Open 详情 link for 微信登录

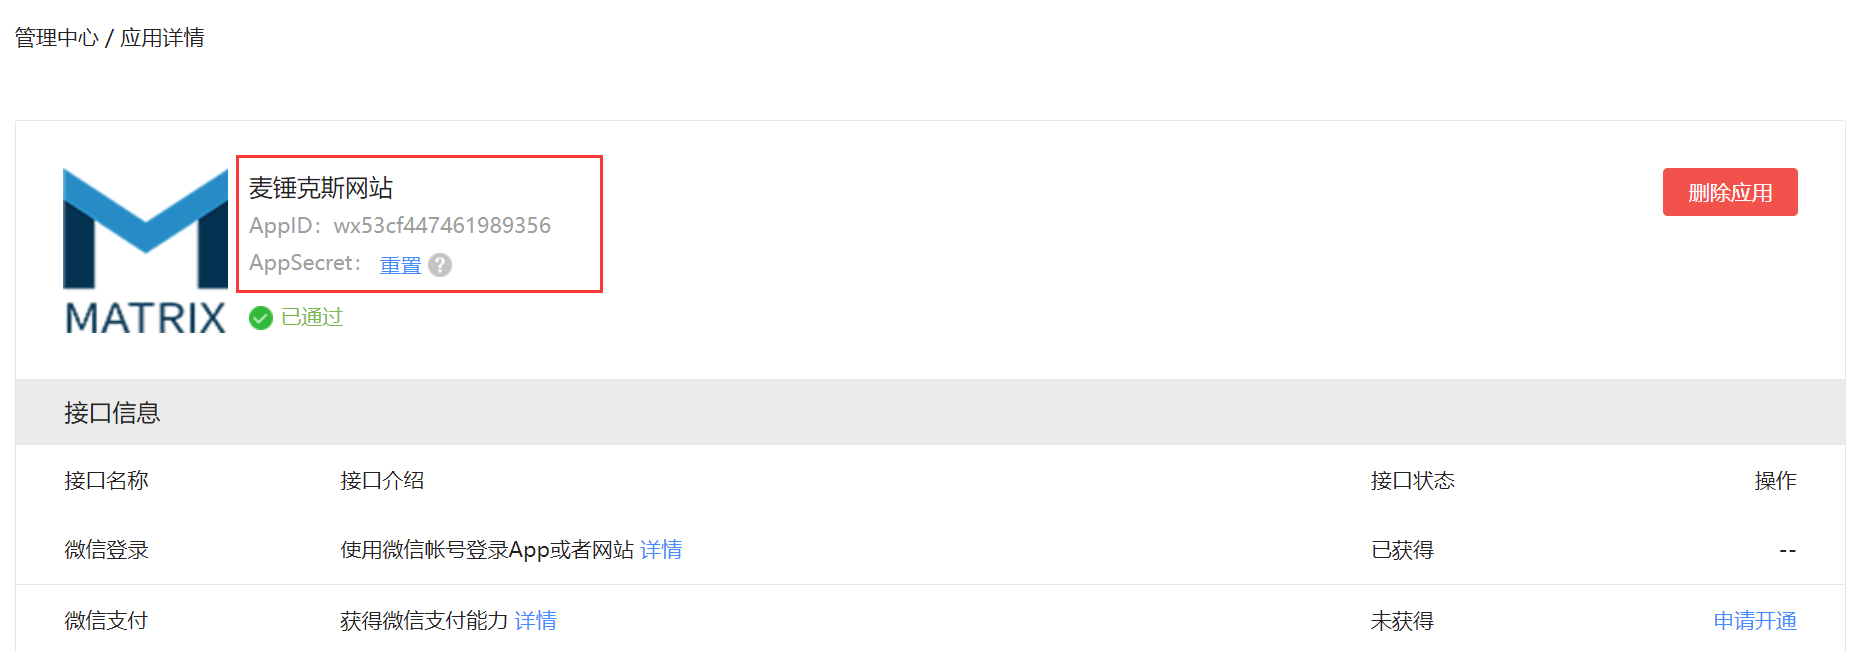tap(661, 550)
